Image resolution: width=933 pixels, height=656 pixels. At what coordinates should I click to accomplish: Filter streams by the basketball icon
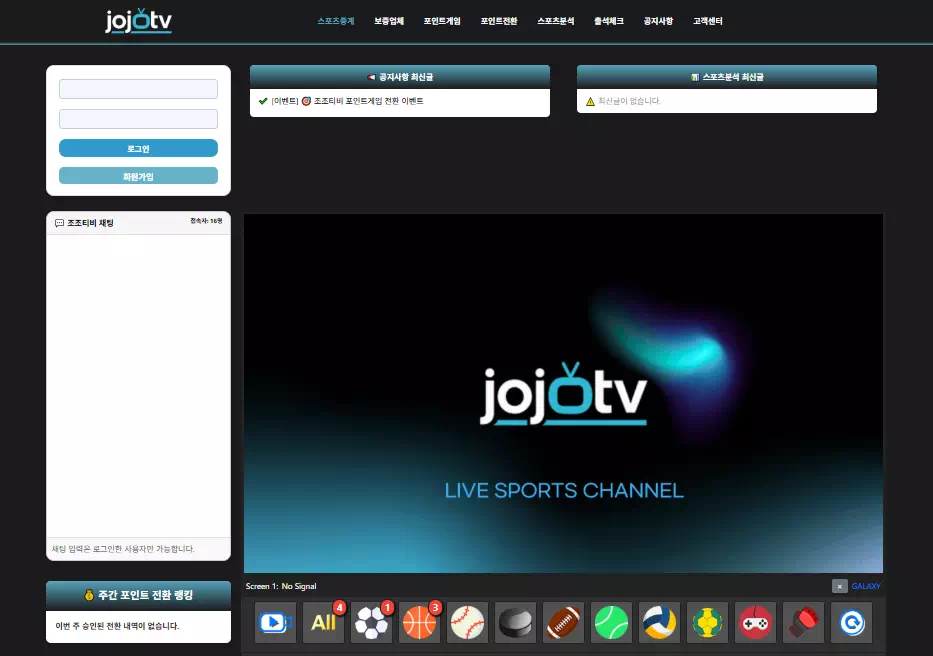[x=419, y=623]
